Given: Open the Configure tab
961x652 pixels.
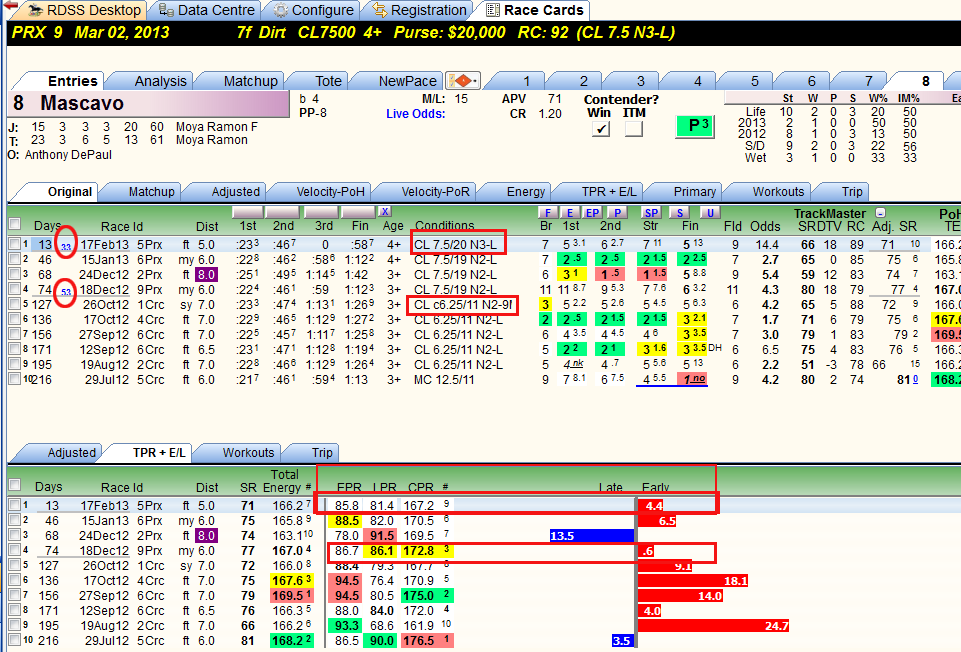Looking at the screenshot, I should coord(314,10).
